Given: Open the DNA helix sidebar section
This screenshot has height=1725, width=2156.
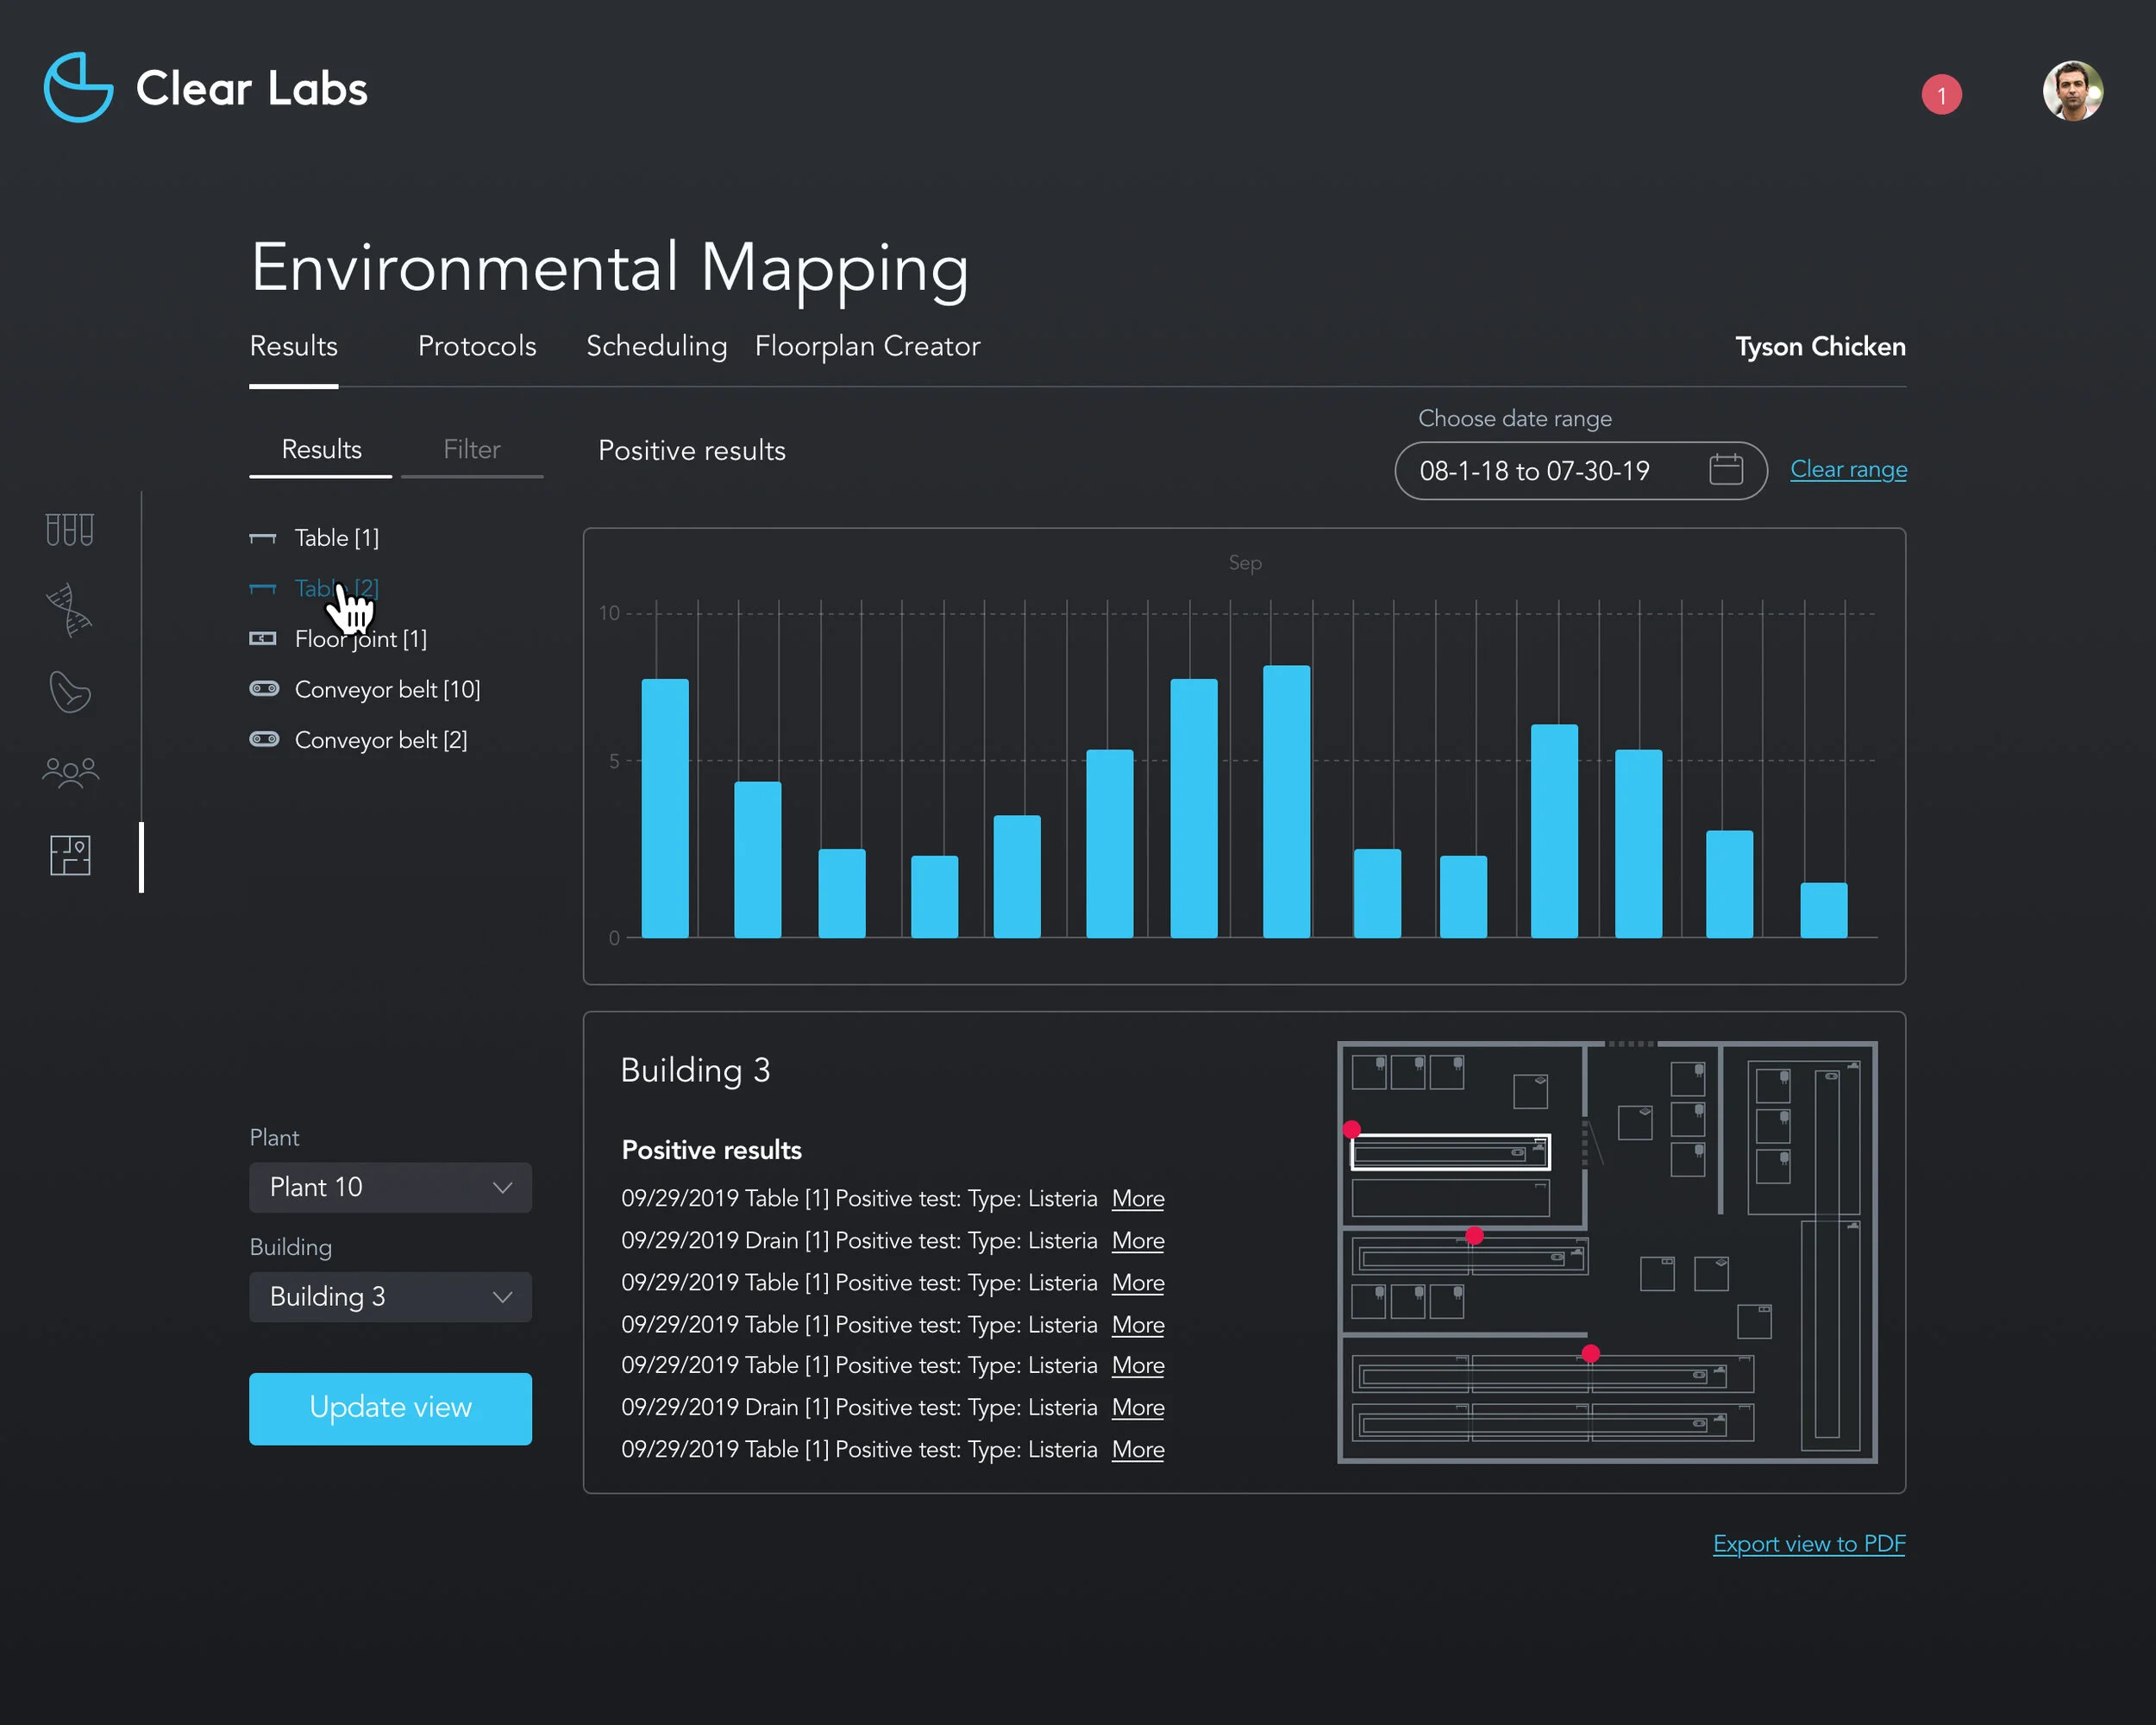Looking at the screenshot, I should pos(69,610).
